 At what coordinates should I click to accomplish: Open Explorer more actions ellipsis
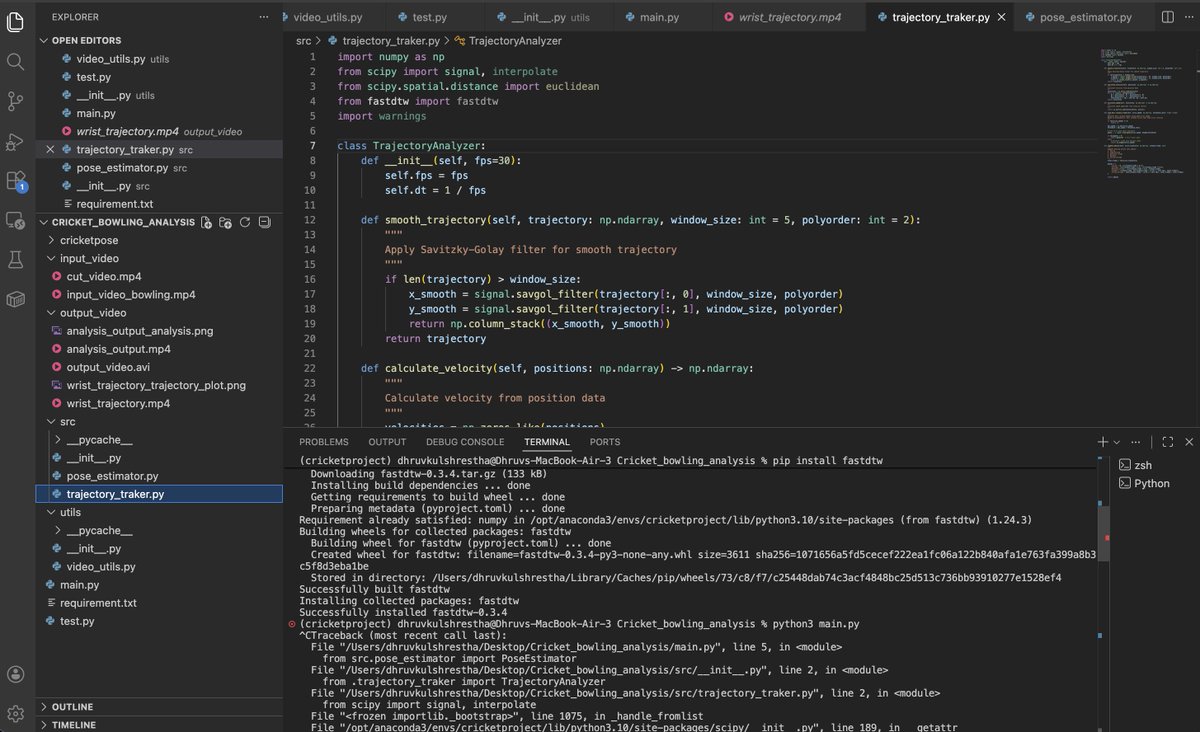tap(264, 17)
